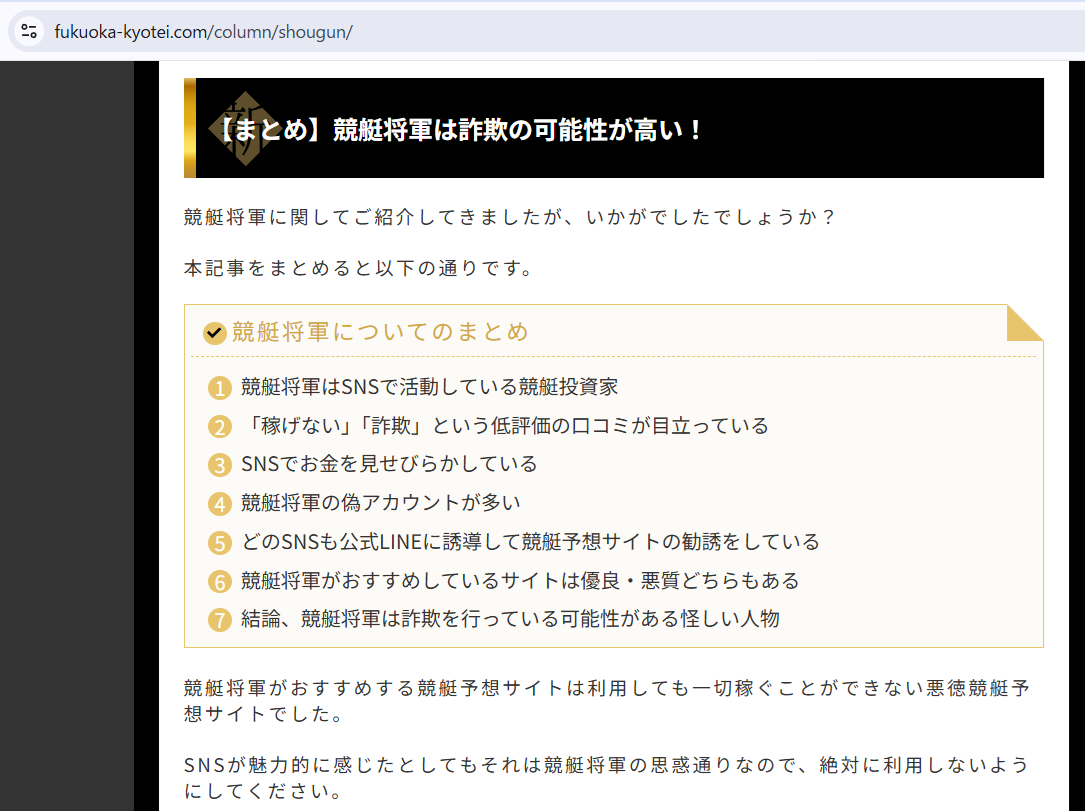Image resolution: width=1085 pixels, height=811 pixels.
Task: Click the folded corner of summary box
Action: [1024, 323]
